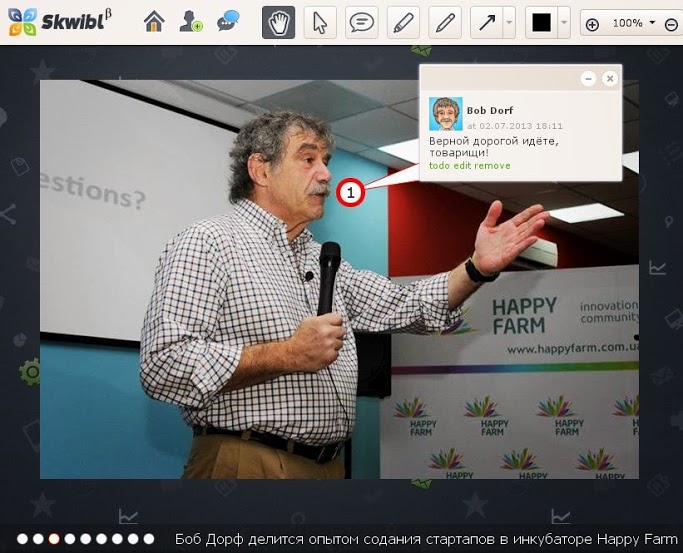Screen dimensions: 683x553
Task: Click the caption about Боб Дорф
Action: (426, 540)
